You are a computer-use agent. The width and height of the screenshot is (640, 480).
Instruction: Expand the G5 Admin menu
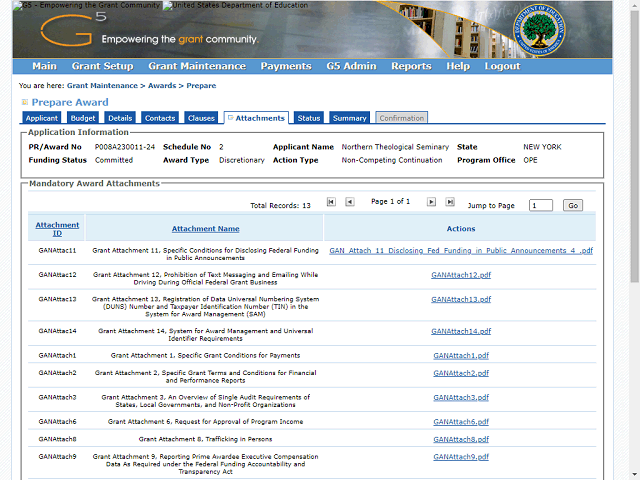click(x=351, y=66)
